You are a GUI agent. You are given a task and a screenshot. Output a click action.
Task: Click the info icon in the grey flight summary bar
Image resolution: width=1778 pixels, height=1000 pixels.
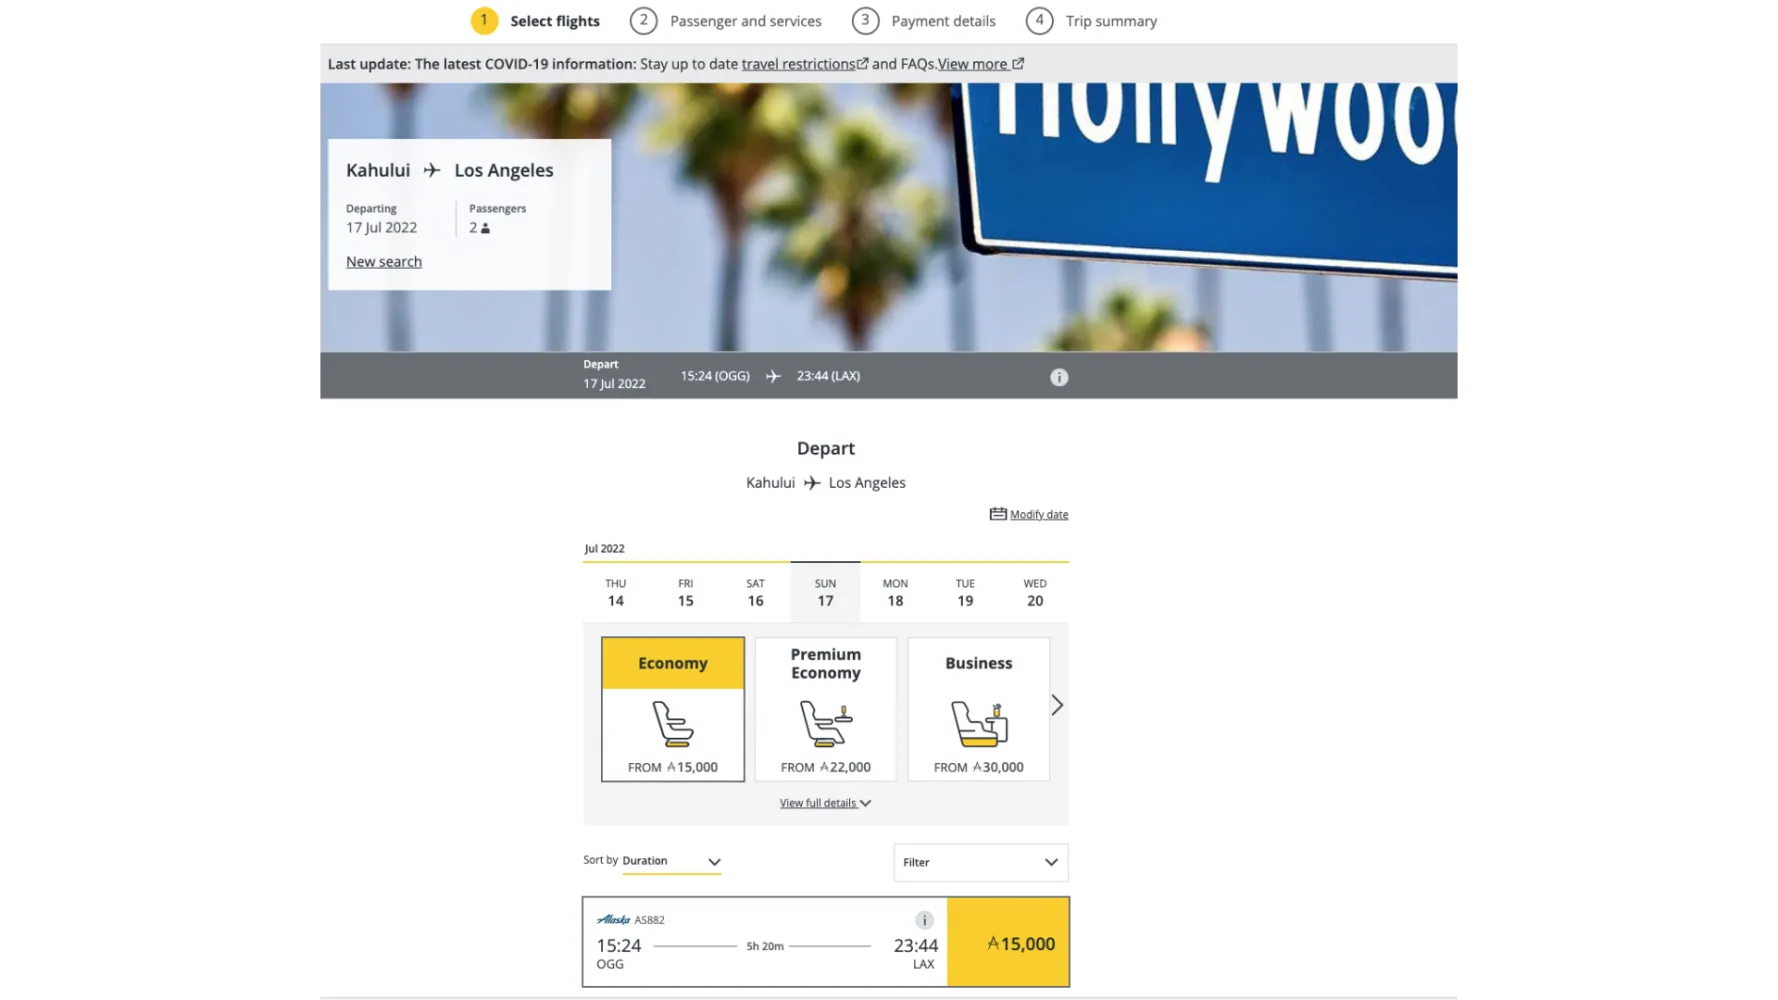tap(1059, 377)
